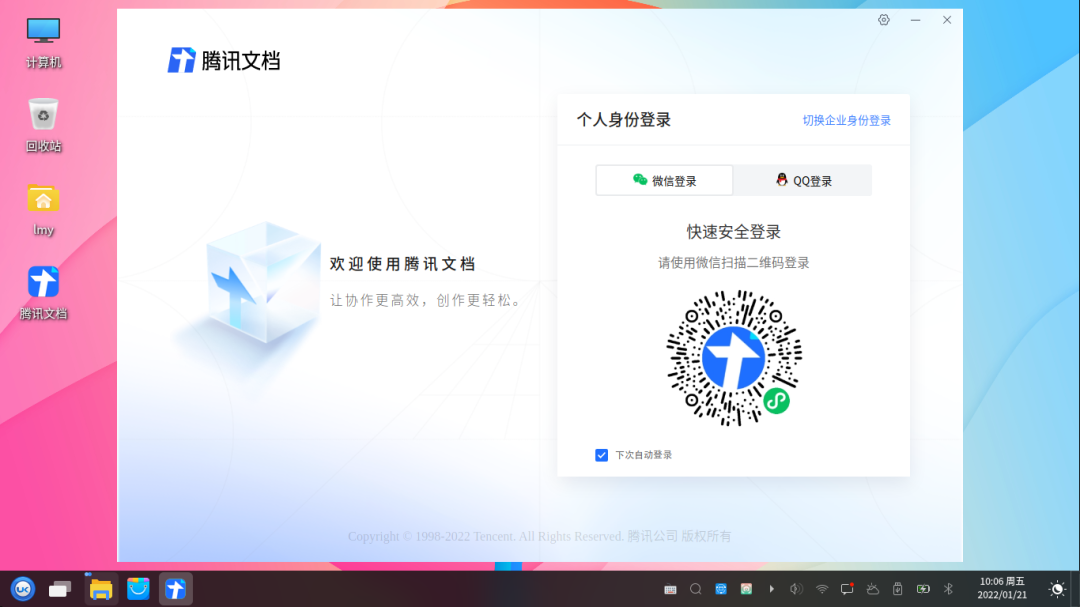1080x607 pixels.
Task: Switch to QQ登录 tab
Action: [x=803, y=181]
